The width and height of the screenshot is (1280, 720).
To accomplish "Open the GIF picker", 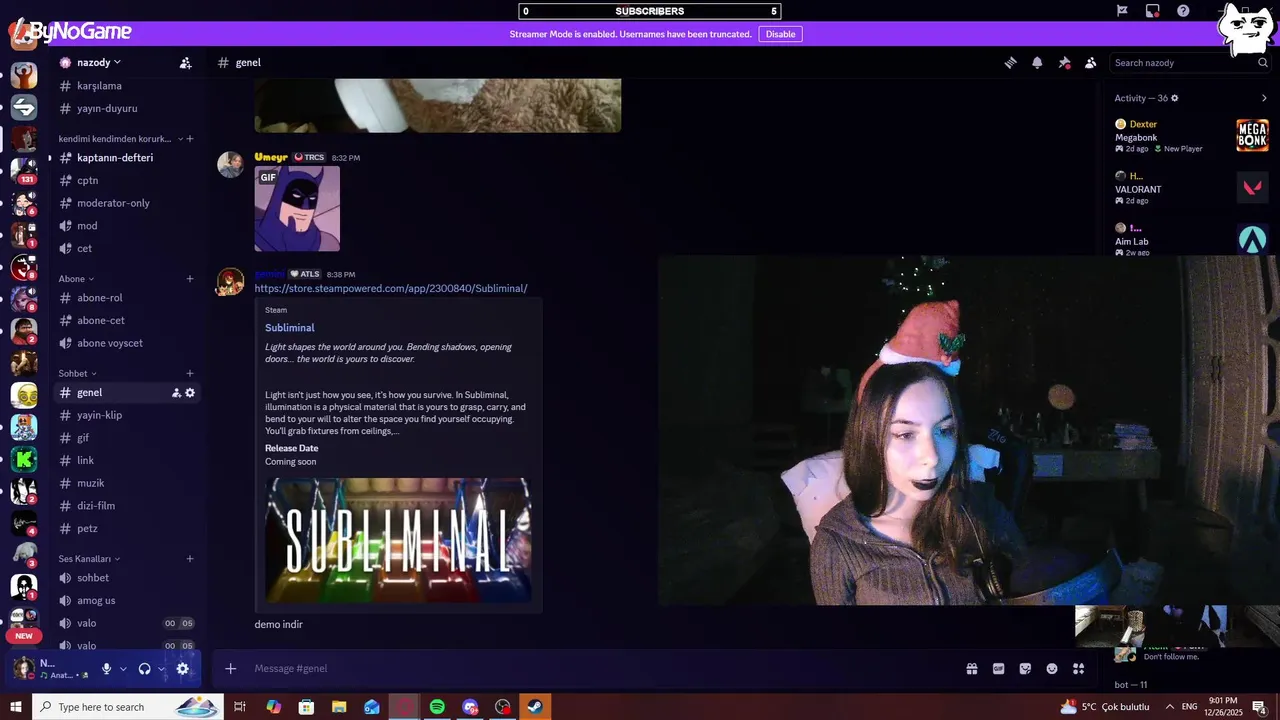I will pyautogui.click(x=998, y=669).
